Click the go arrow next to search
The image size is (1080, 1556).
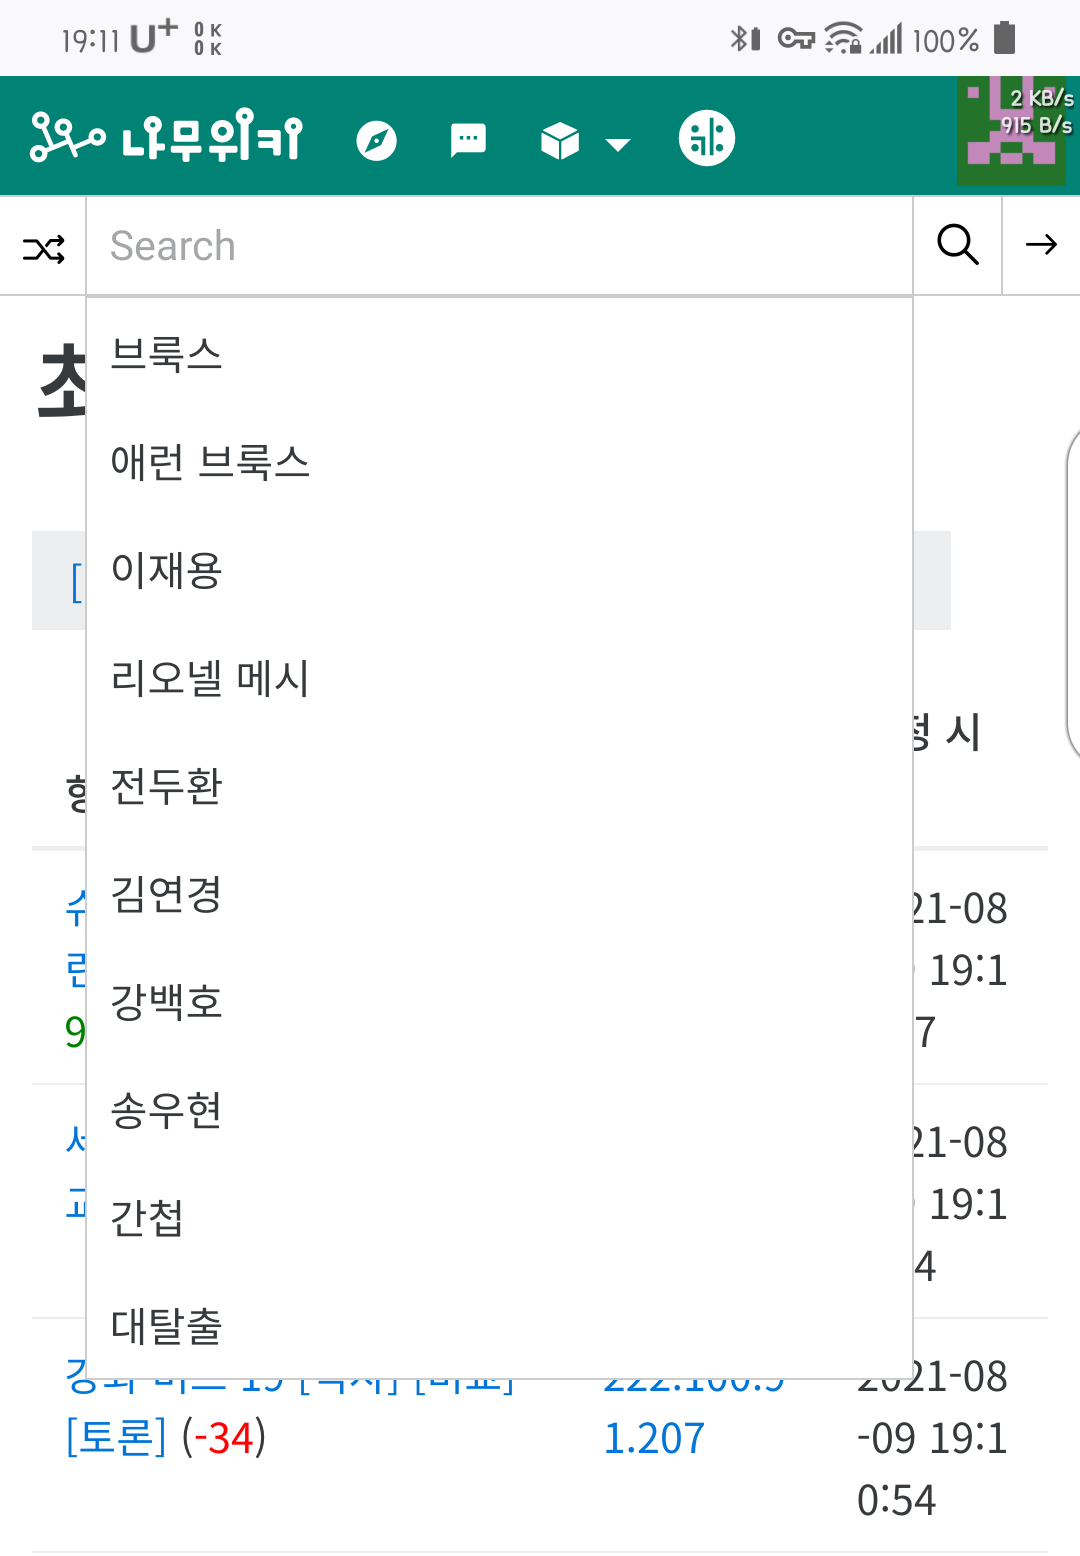(1041, 245)
